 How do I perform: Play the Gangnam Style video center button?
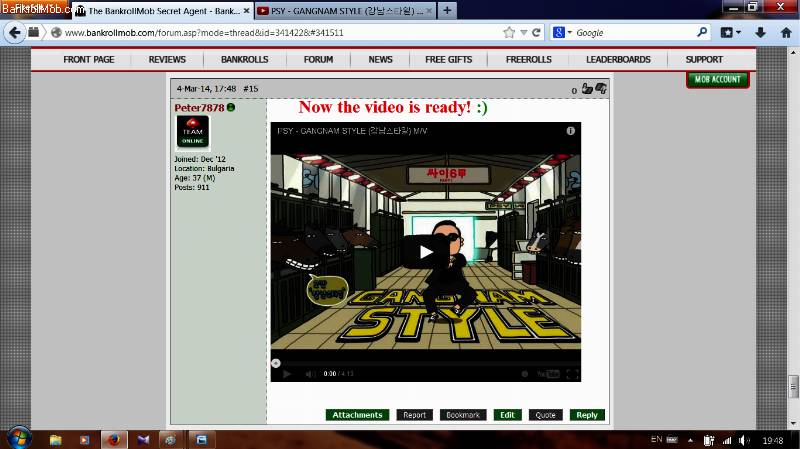(x=426, y=252)
